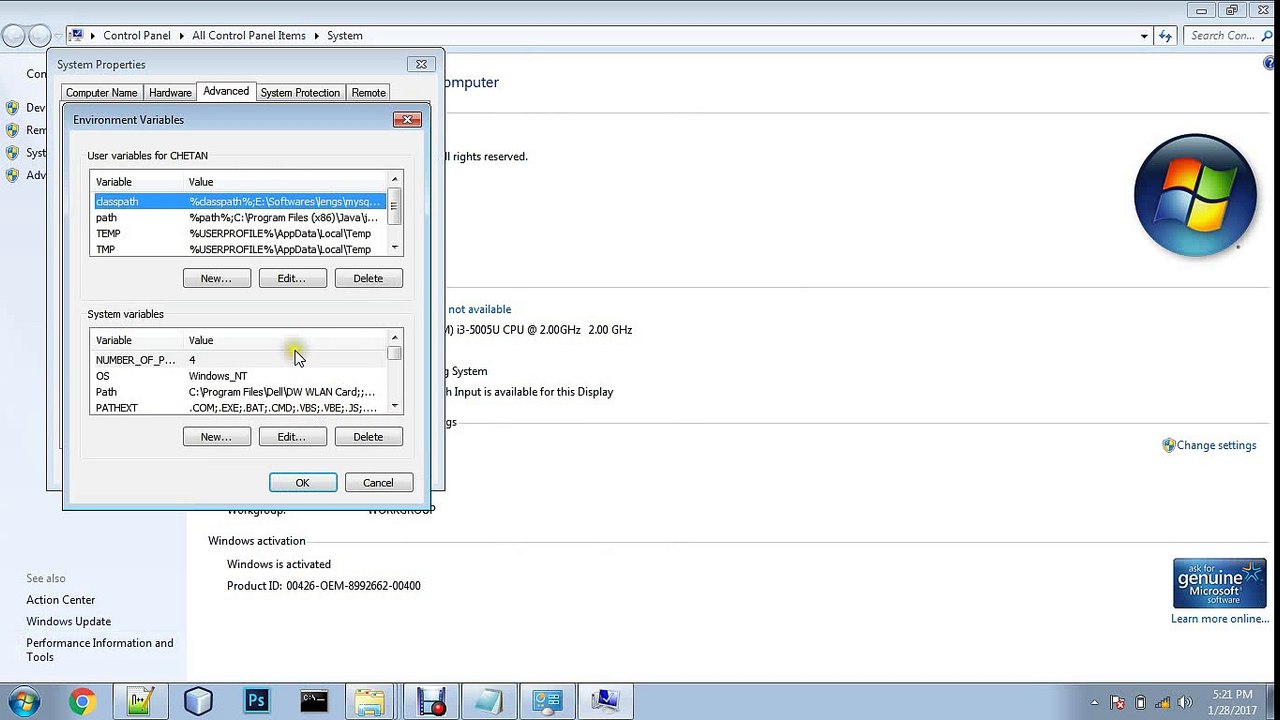Image resolution: width=1280 pixels, height=720 pixels.
Task: Select the OS system variable row
Action: pyautogui.click(x=239, y=376)
